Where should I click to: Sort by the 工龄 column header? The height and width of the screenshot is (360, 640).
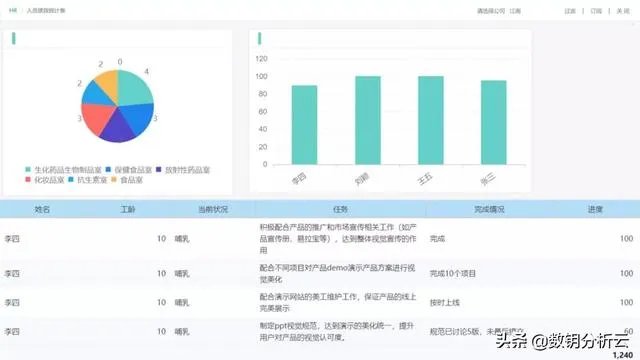(x=127, y=209)
